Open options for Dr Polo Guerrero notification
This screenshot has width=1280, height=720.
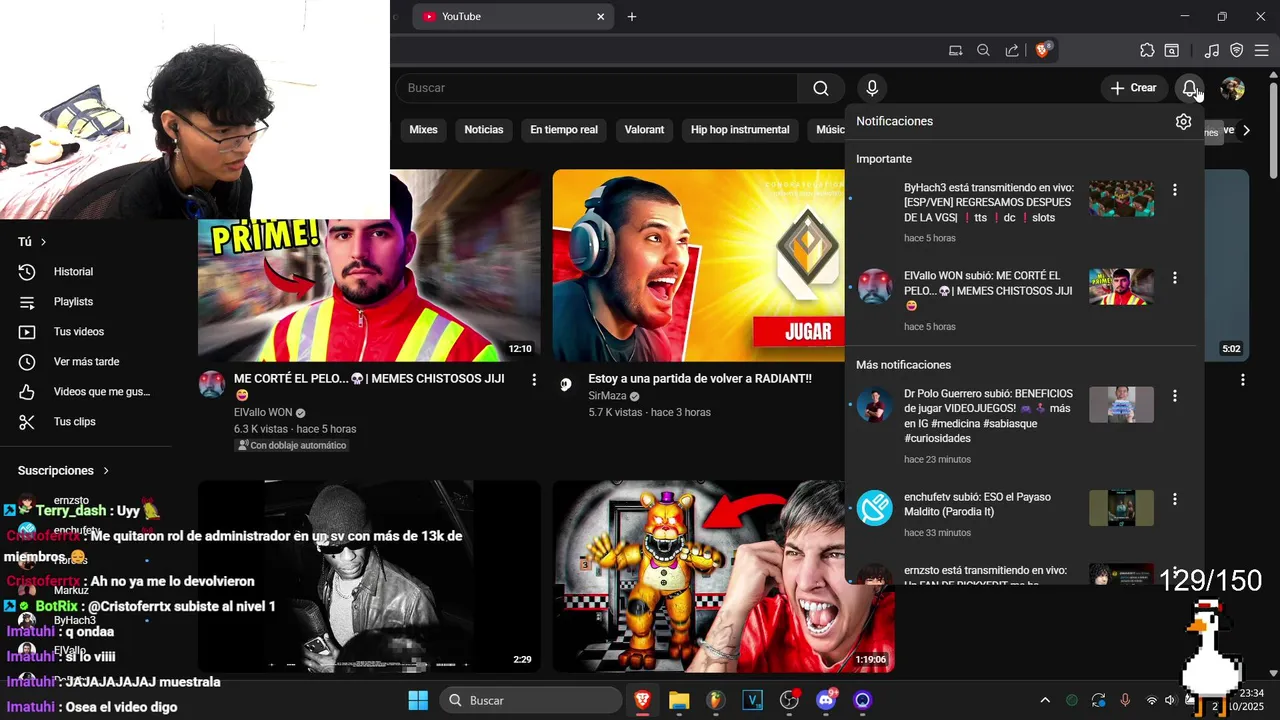(1175, 396)
